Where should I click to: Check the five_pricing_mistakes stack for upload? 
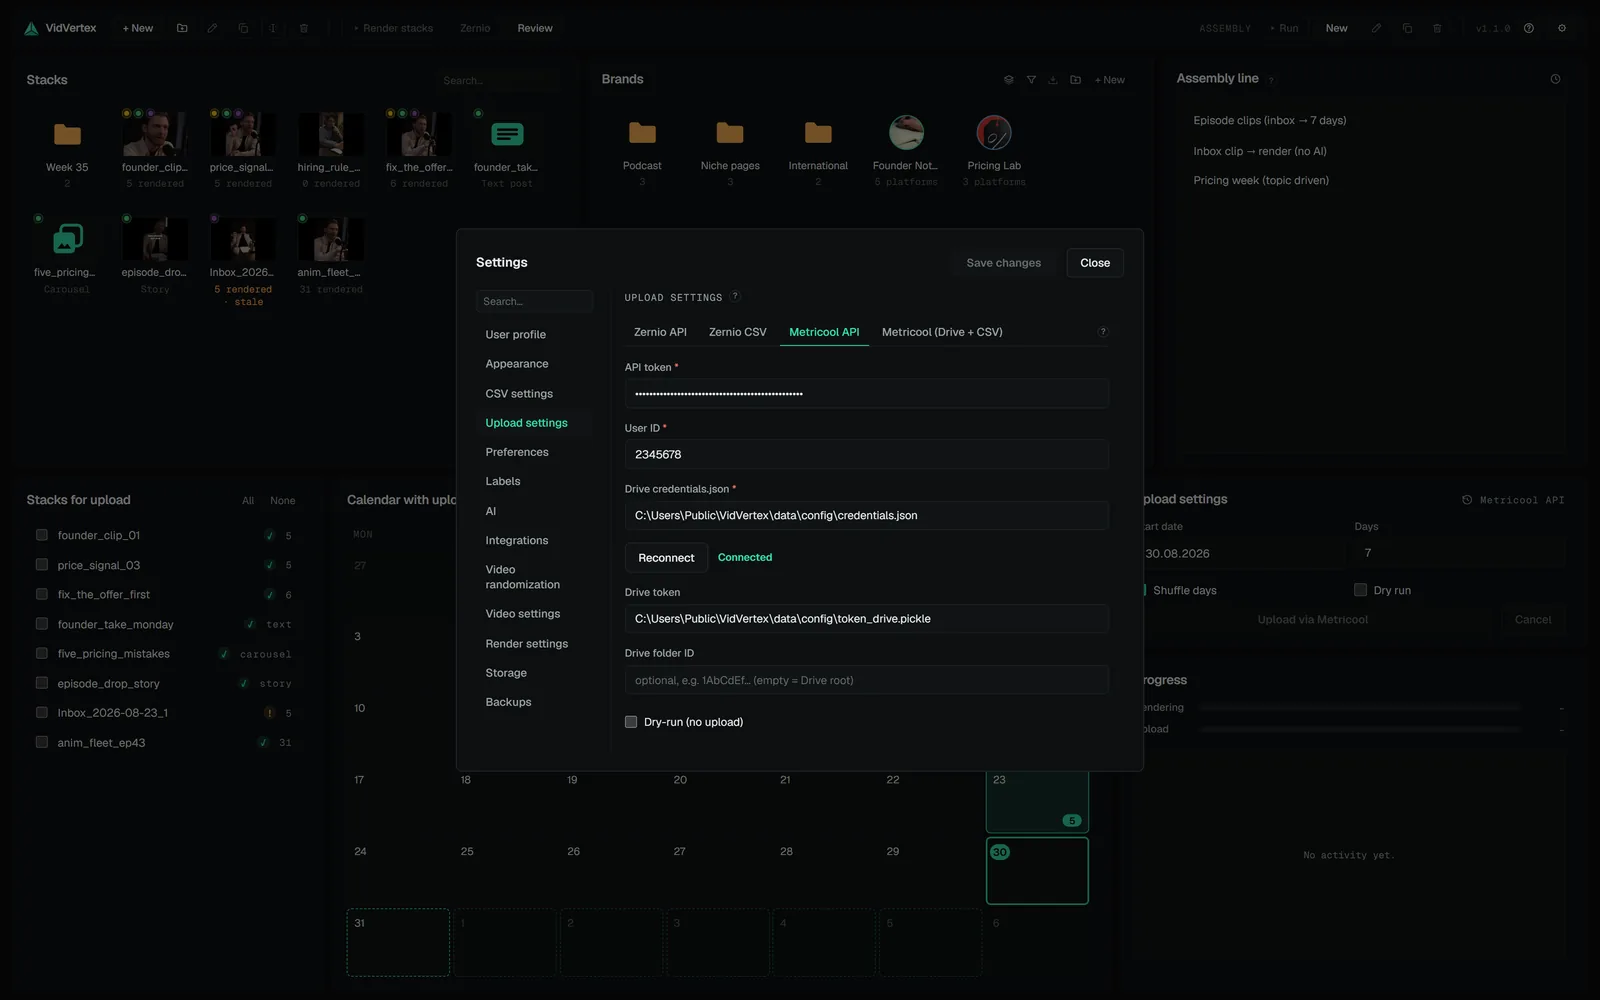pyautogui.click(x=42, y=653)
